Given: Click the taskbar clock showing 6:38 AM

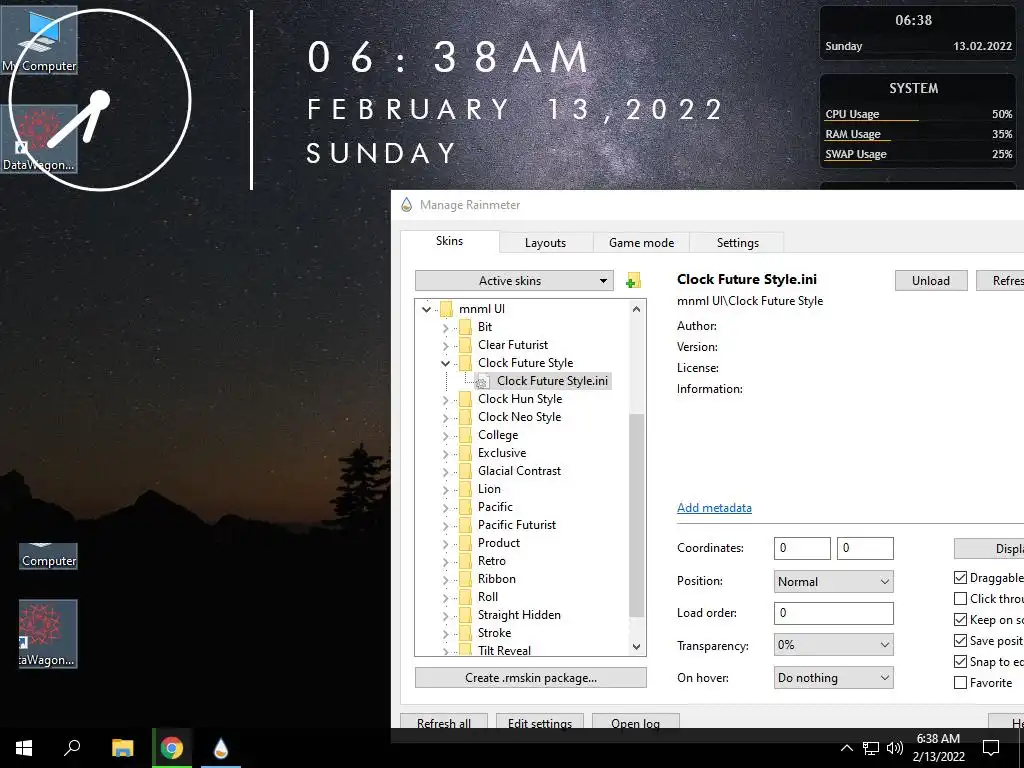Looking at the screenshot, I should point(938,747).
